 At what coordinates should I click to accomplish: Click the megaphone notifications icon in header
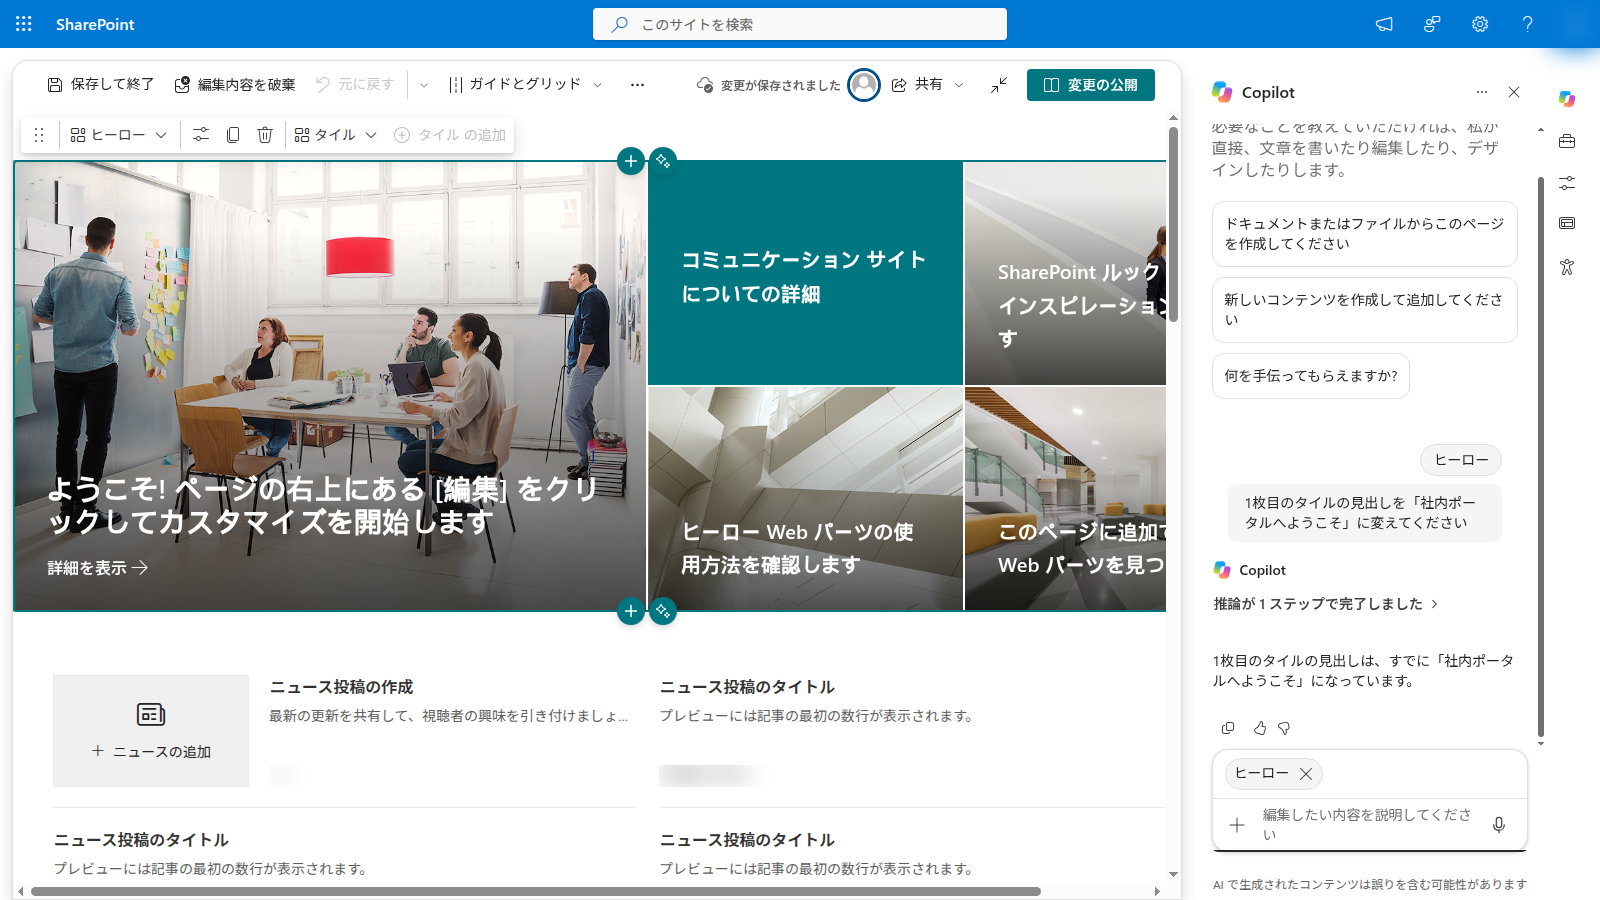(1384, 24)
